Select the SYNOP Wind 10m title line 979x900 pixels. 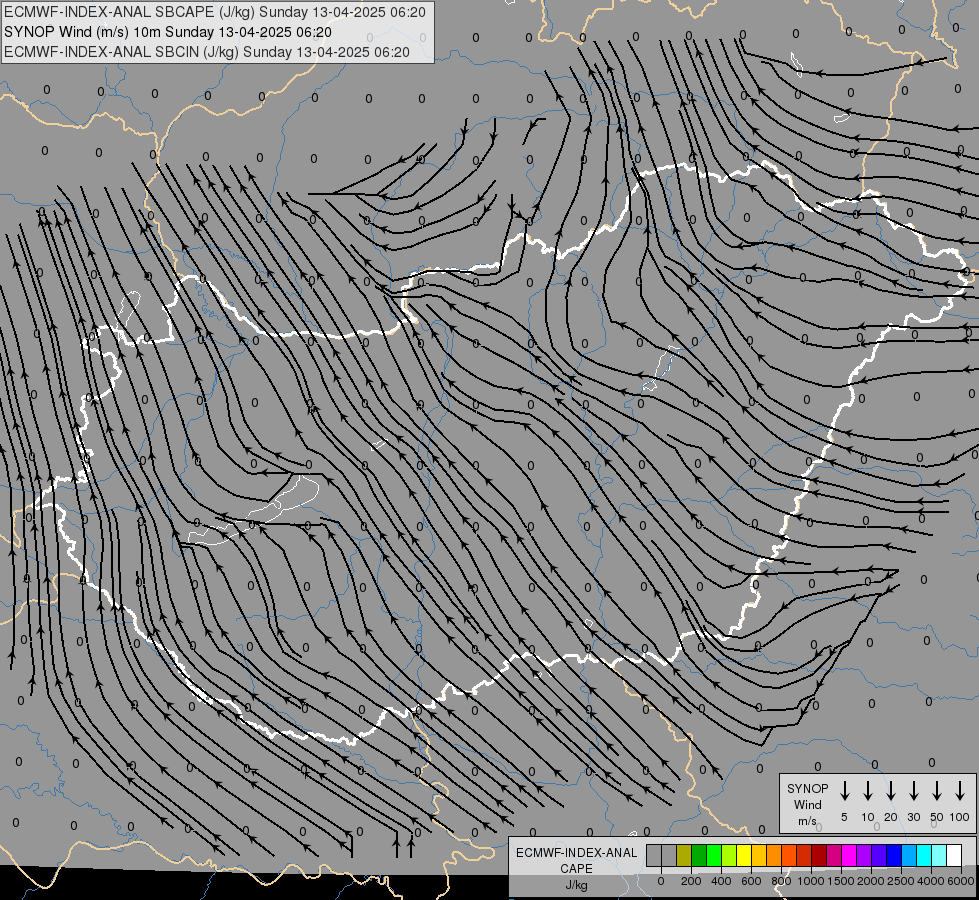[x=168, y=32]
